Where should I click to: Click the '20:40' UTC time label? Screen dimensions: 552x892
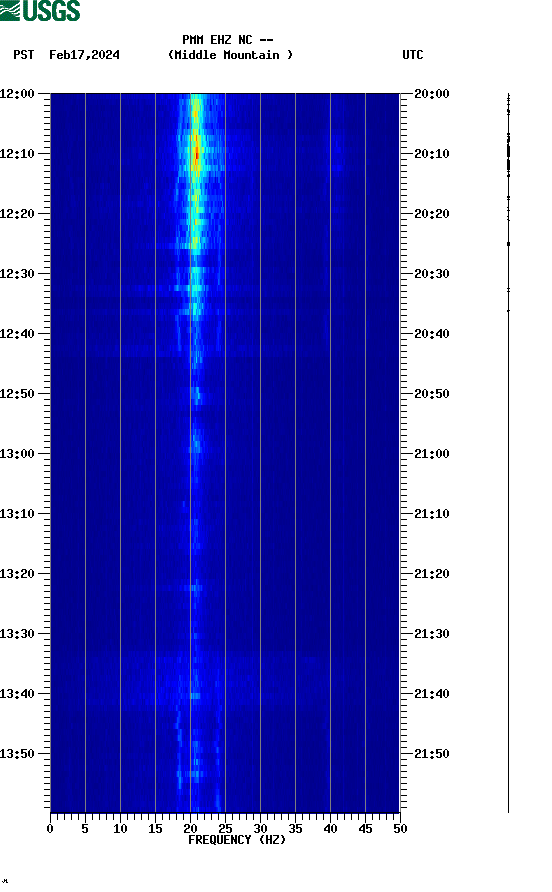point(431,334)
